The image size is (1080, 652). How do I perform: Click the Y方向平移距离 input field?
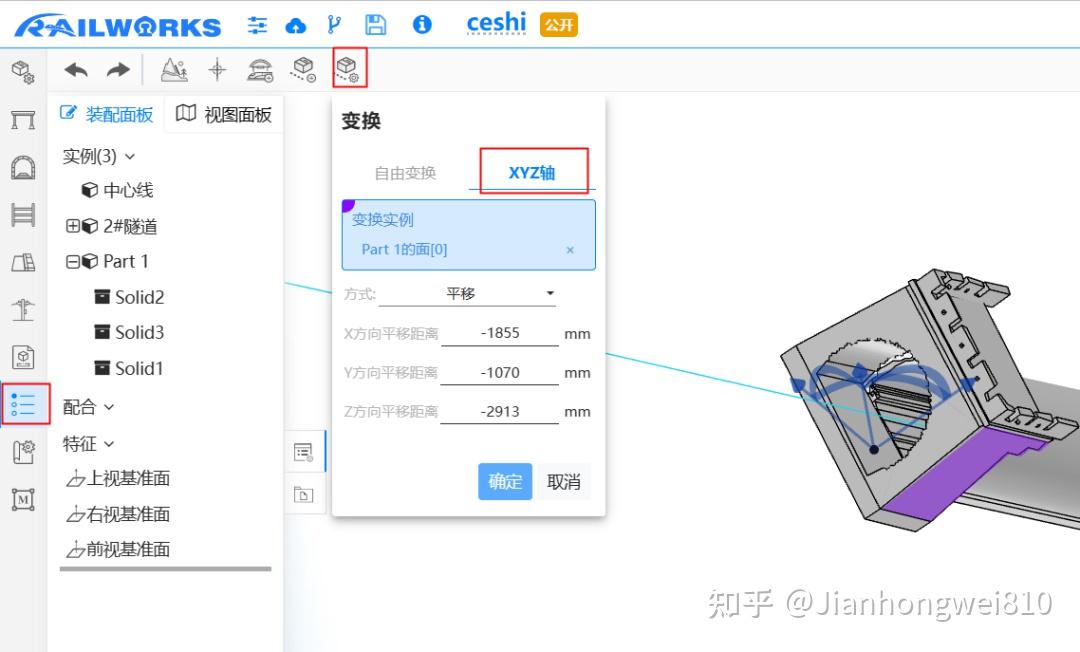[500, 372]
